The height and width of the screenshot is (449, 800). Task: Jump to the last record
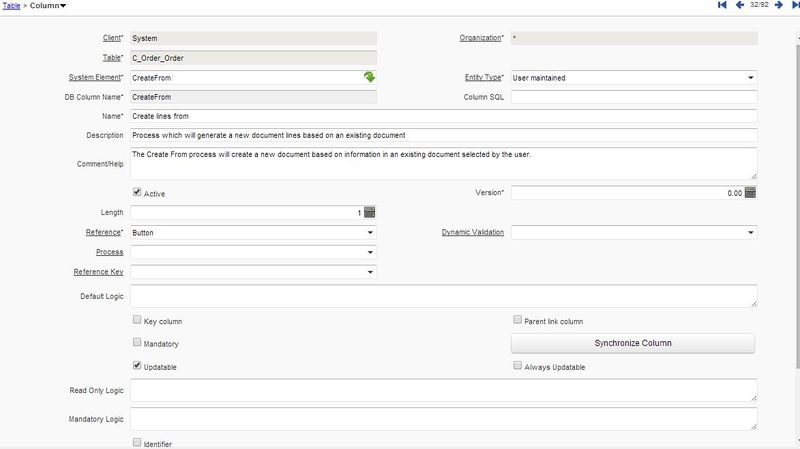point(794,6)
